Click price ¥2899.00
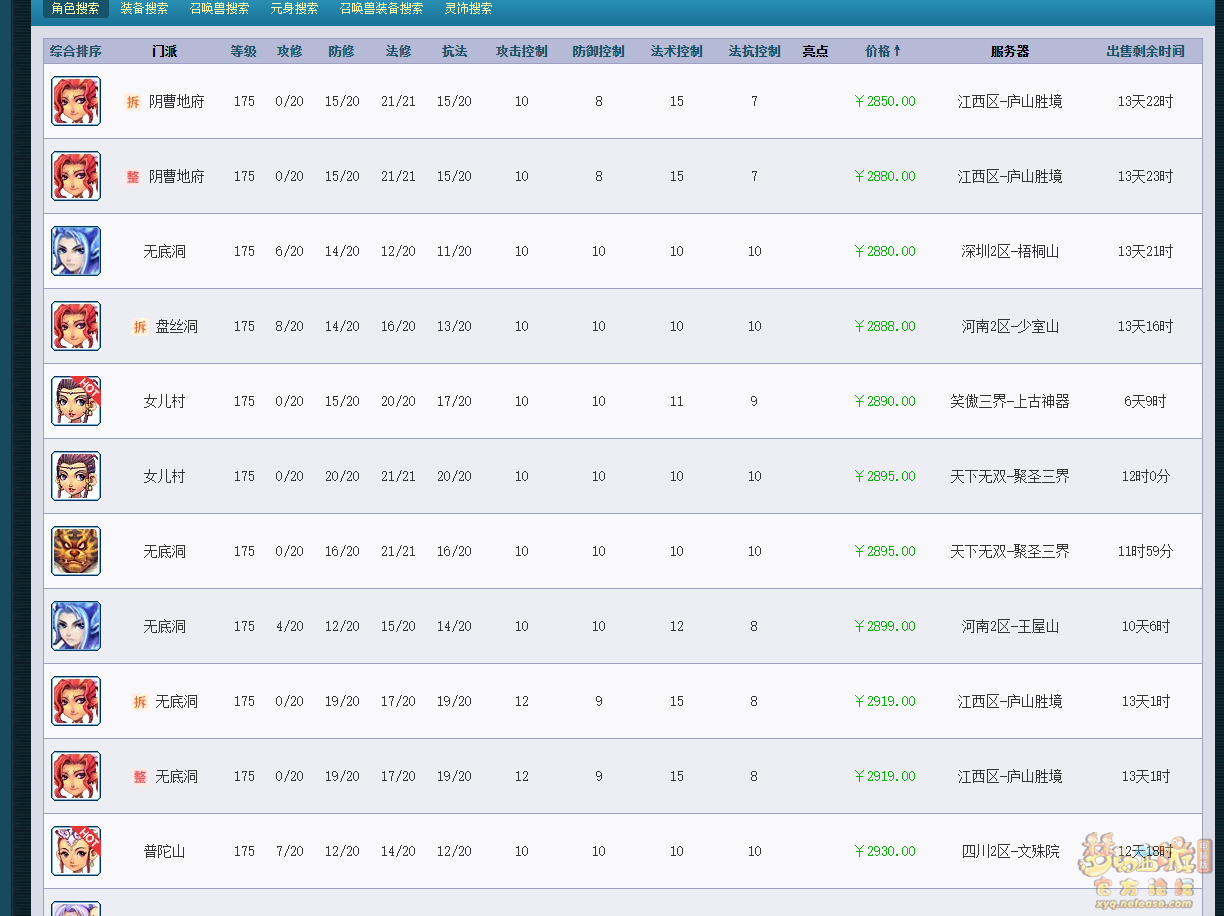Image resolution: width=1224 pixels, height=916 pixels. click(x=885, y=626)
